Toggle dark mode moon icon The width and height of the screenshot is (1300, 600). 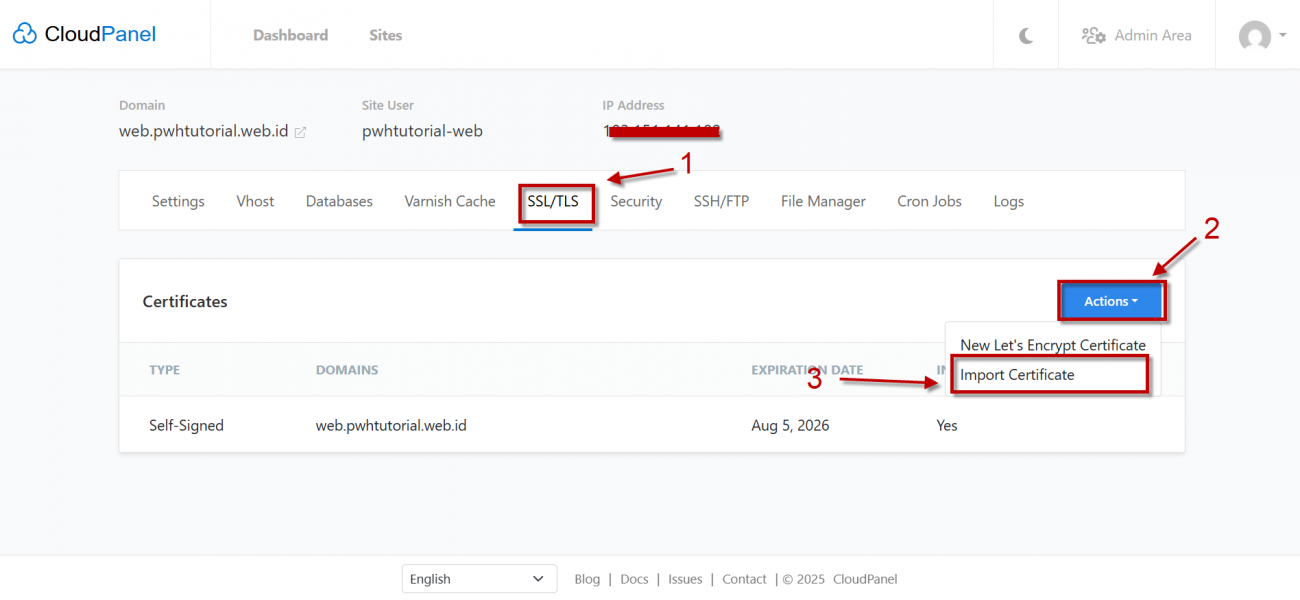1026,35
